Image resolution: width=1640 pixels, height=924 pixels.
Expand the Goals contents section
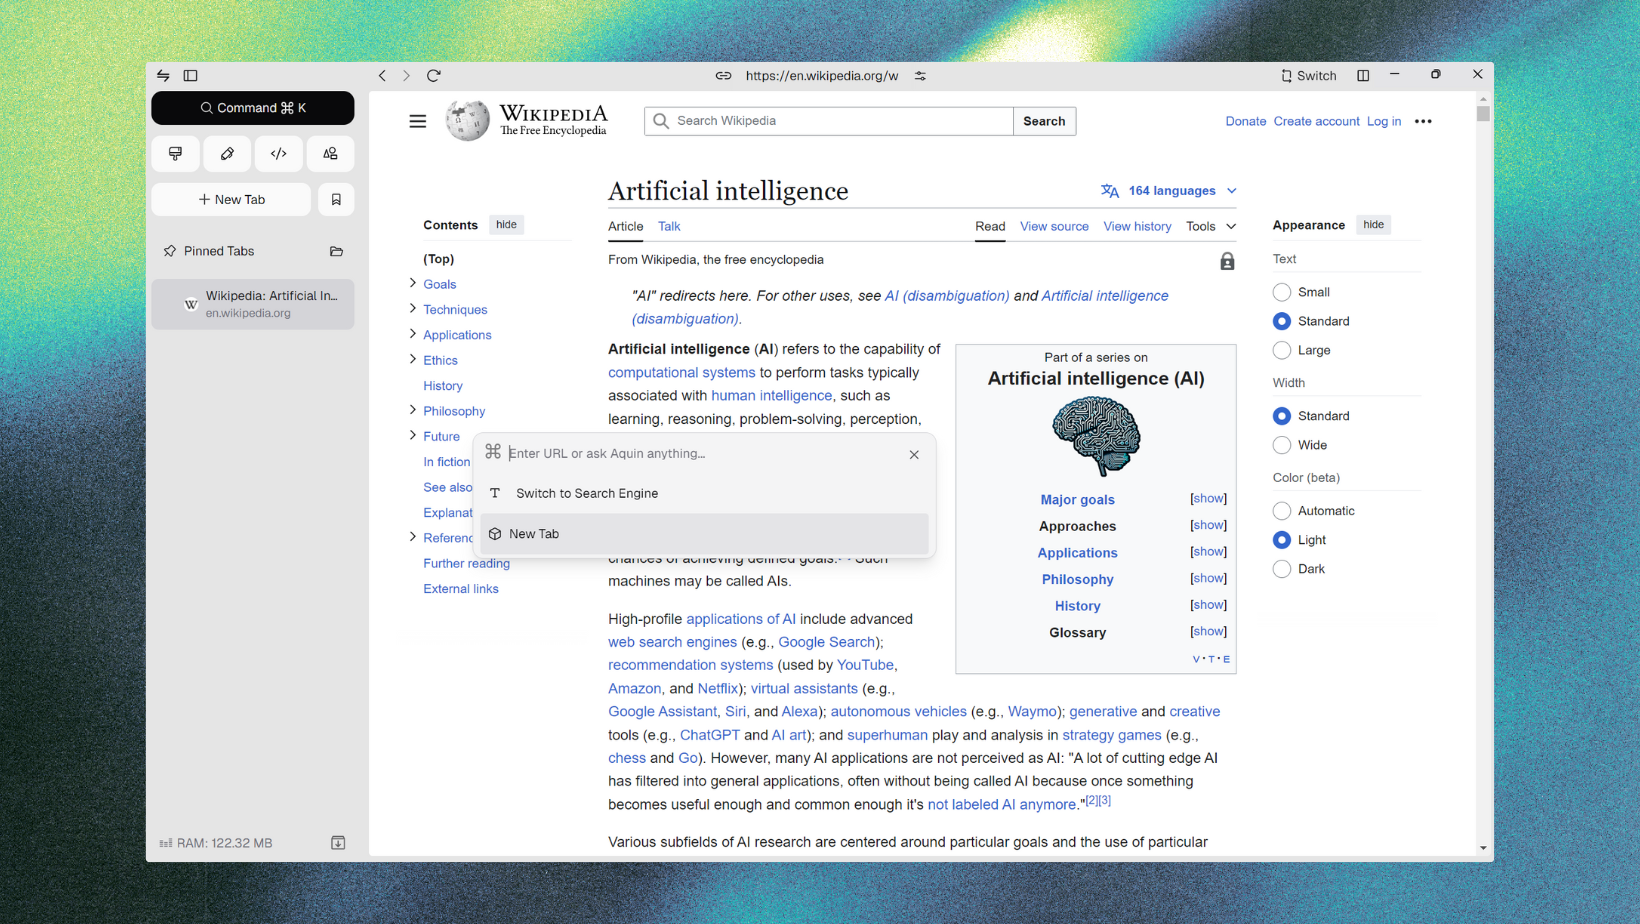pyautogui.click(x=413, y=284)
